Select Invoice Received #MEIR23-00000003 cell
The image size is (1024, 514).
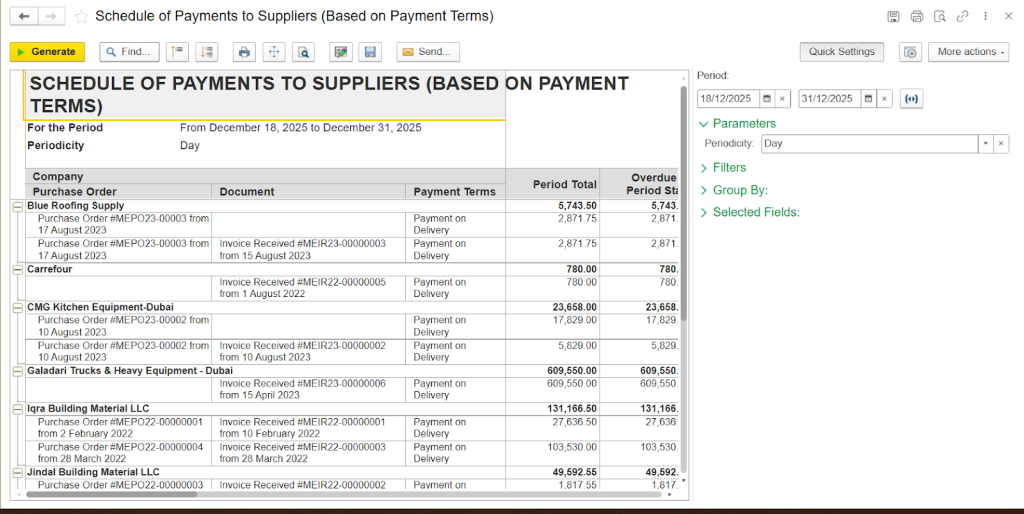tap(308, 249)
